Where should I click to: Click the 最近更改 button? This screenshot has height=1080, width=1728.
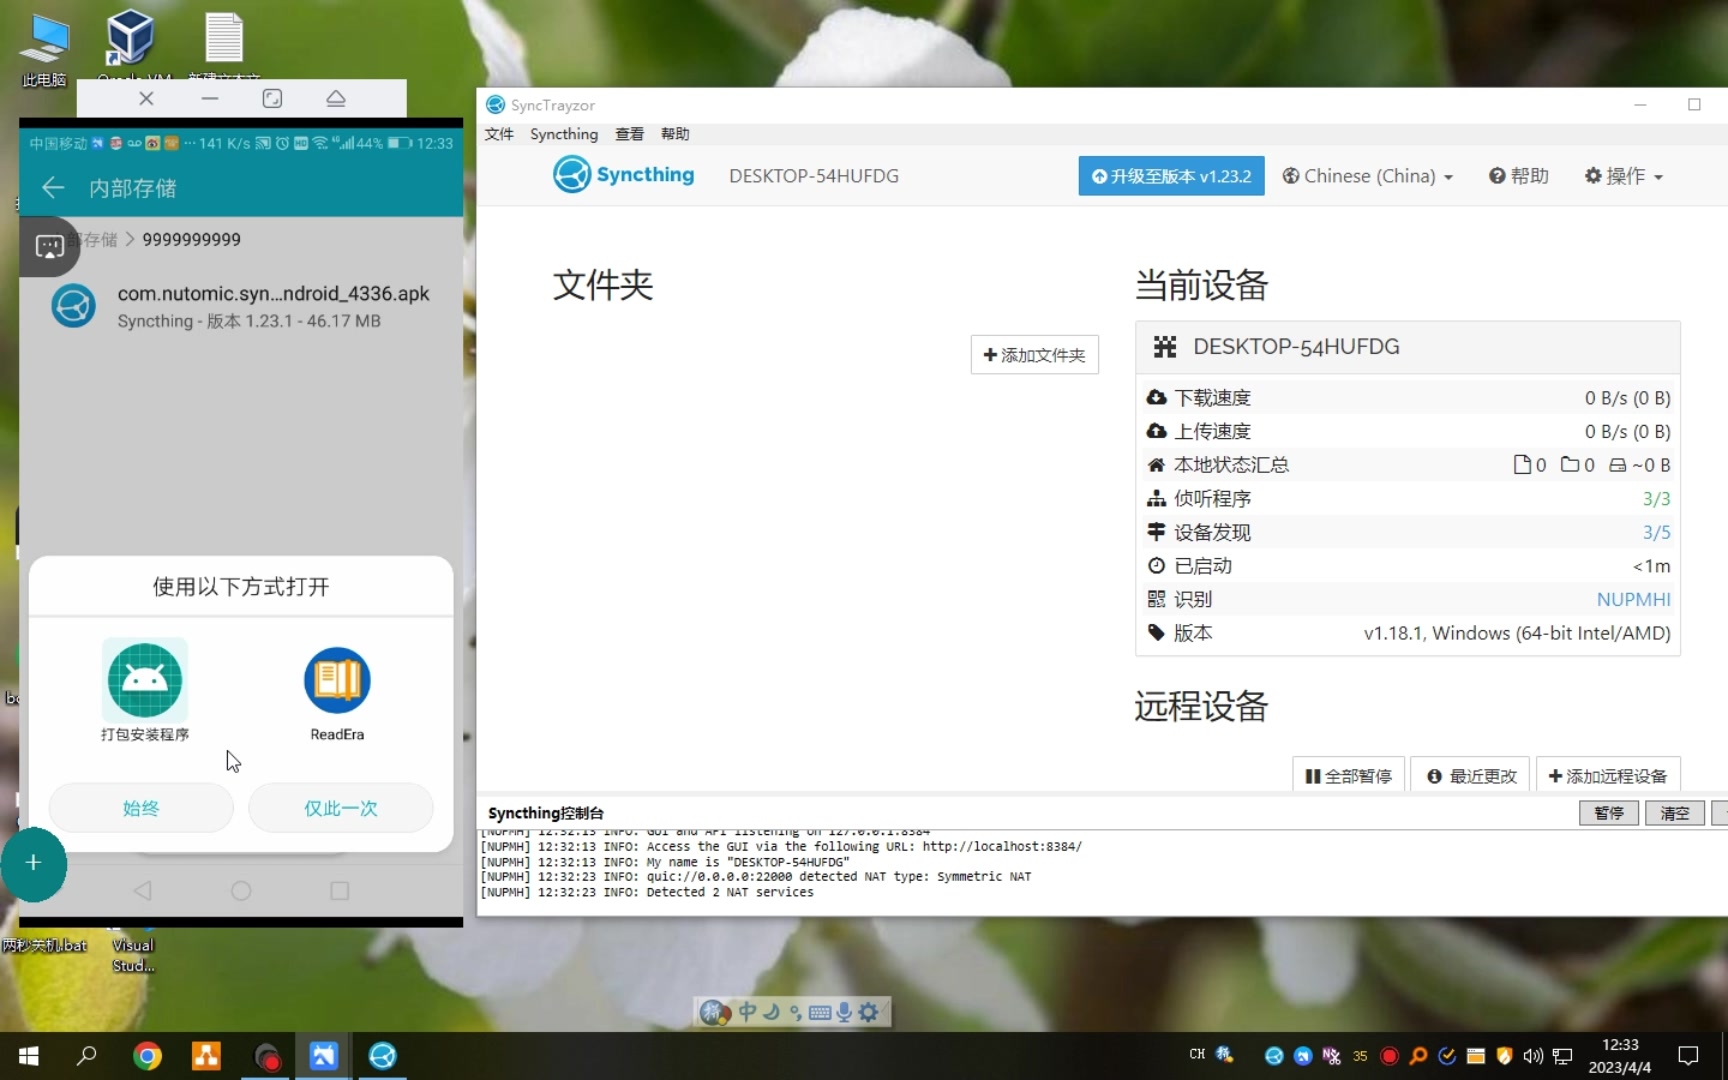[x=1471, y=776]
